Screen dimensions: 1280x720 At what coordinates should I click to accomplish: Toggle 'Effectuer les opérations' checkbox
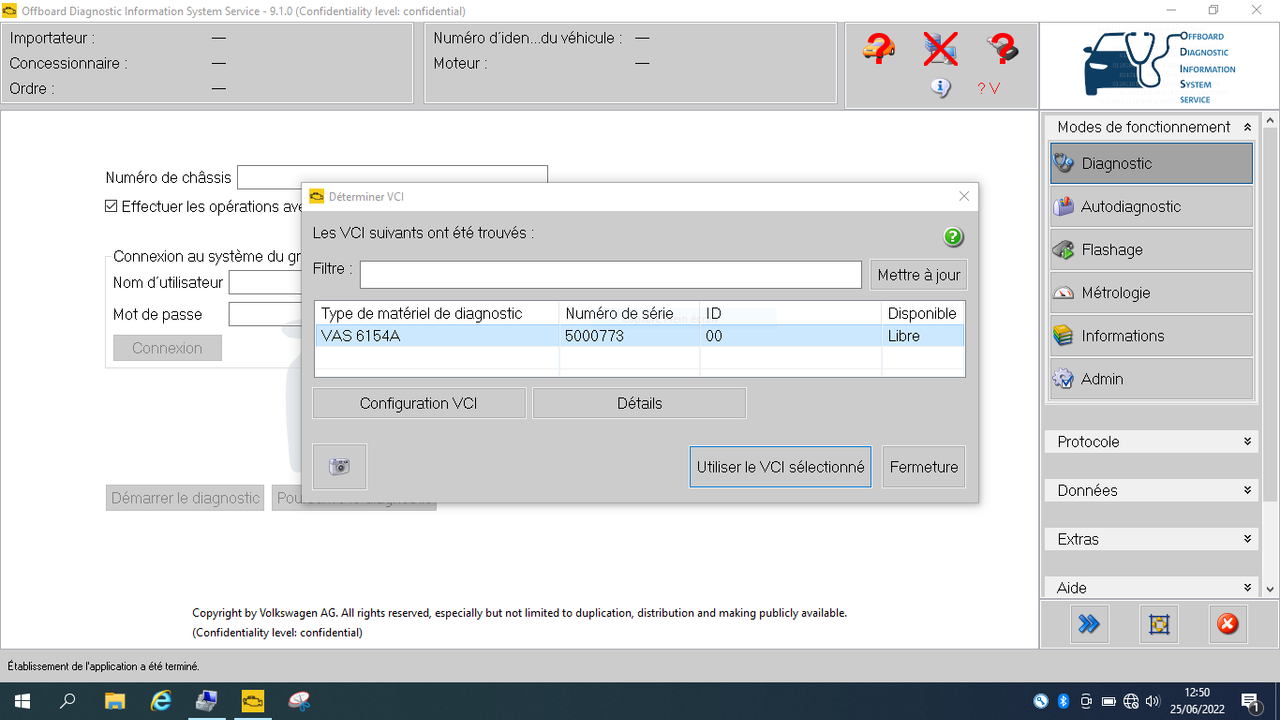(x=112, y=207)
